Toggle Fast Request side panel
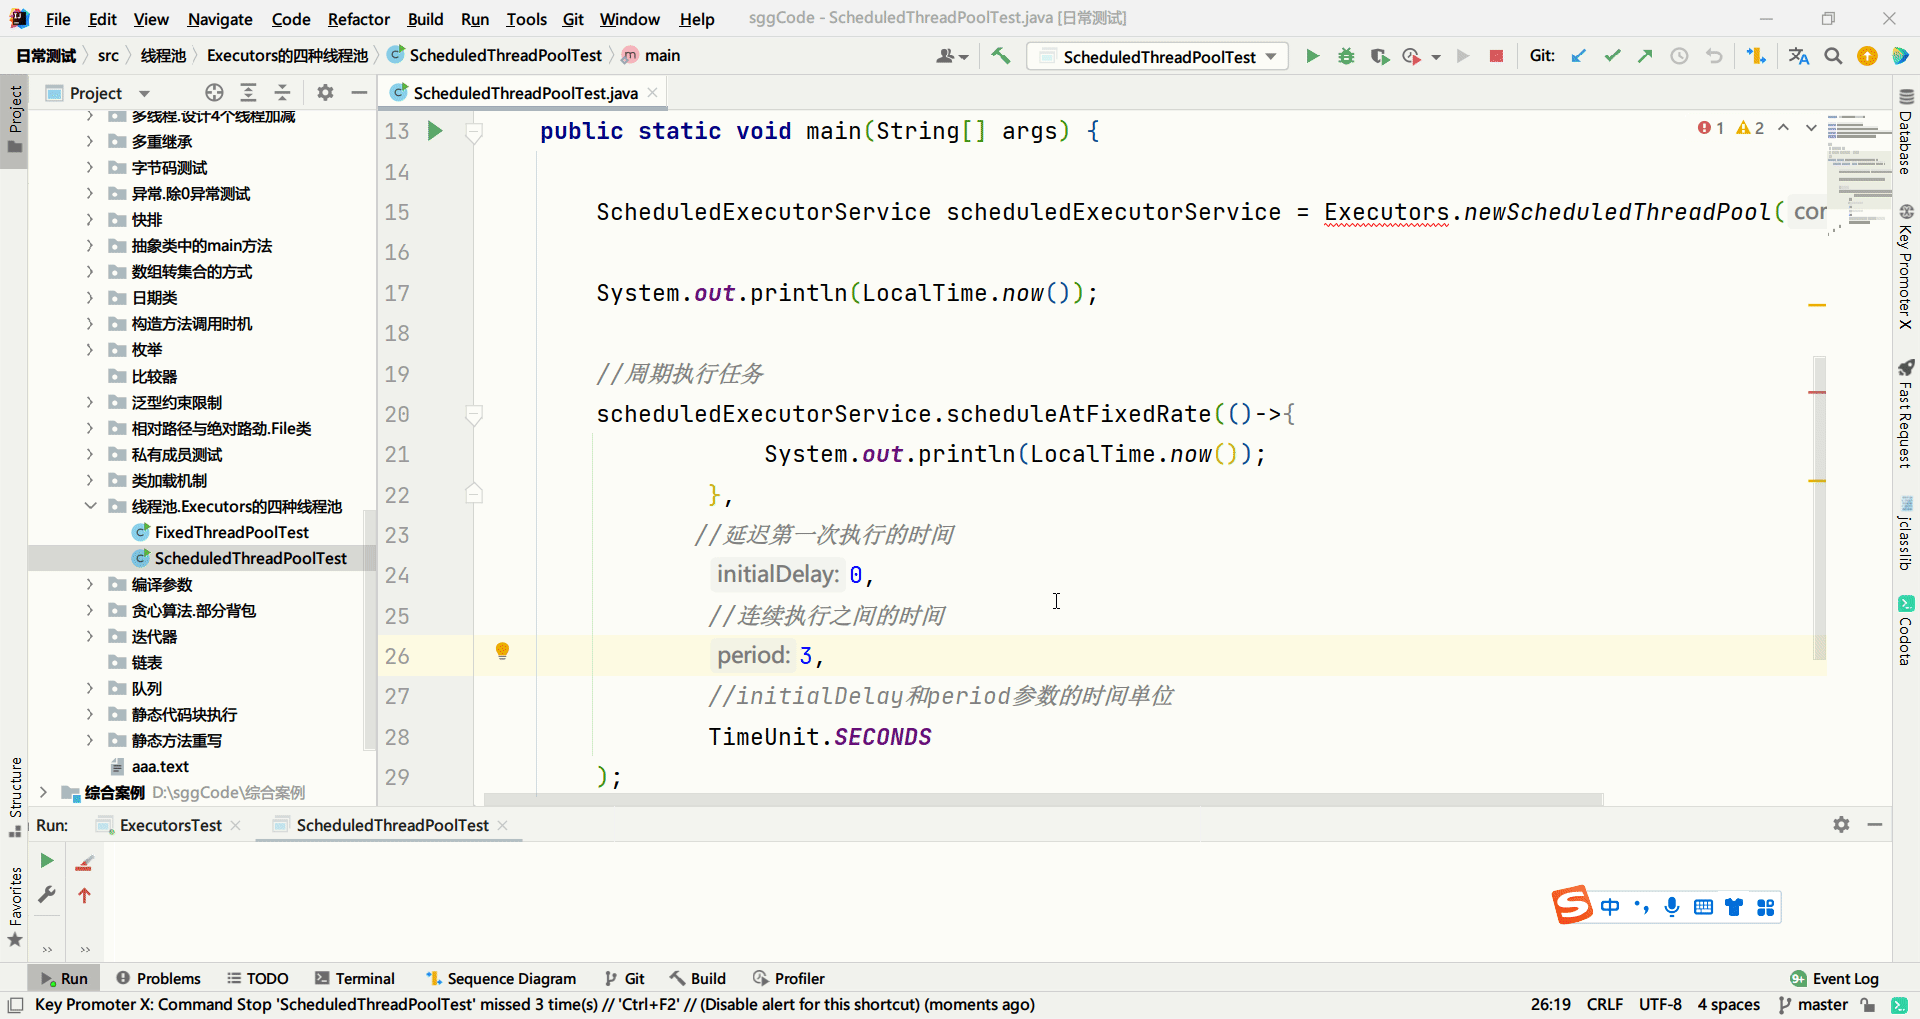The width and height of the screenshot is (1920, 1019). coord(1906,413)
